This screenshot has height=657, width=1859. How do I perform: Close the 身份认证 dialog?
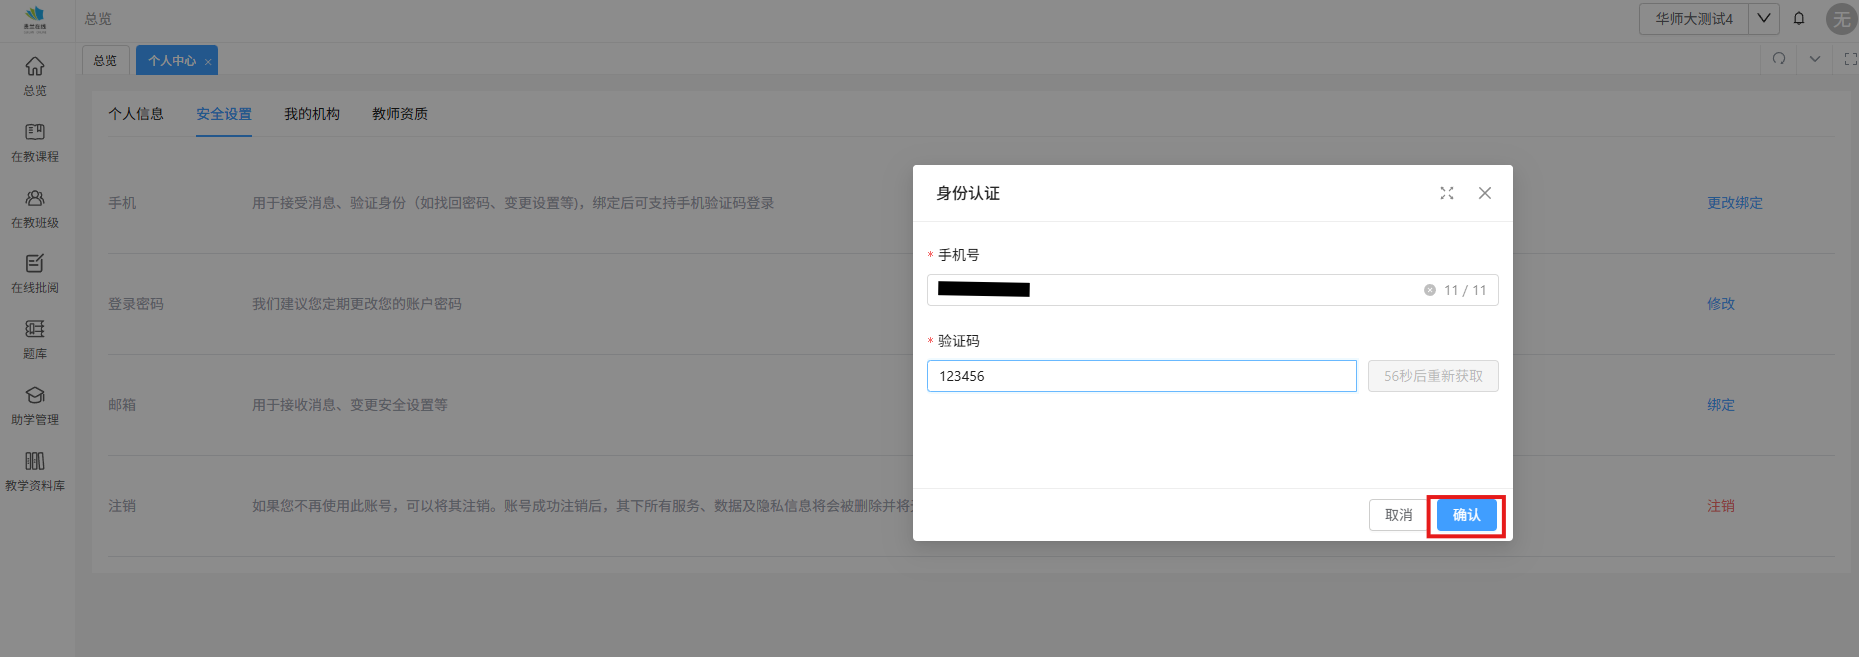click(1485, 193)
